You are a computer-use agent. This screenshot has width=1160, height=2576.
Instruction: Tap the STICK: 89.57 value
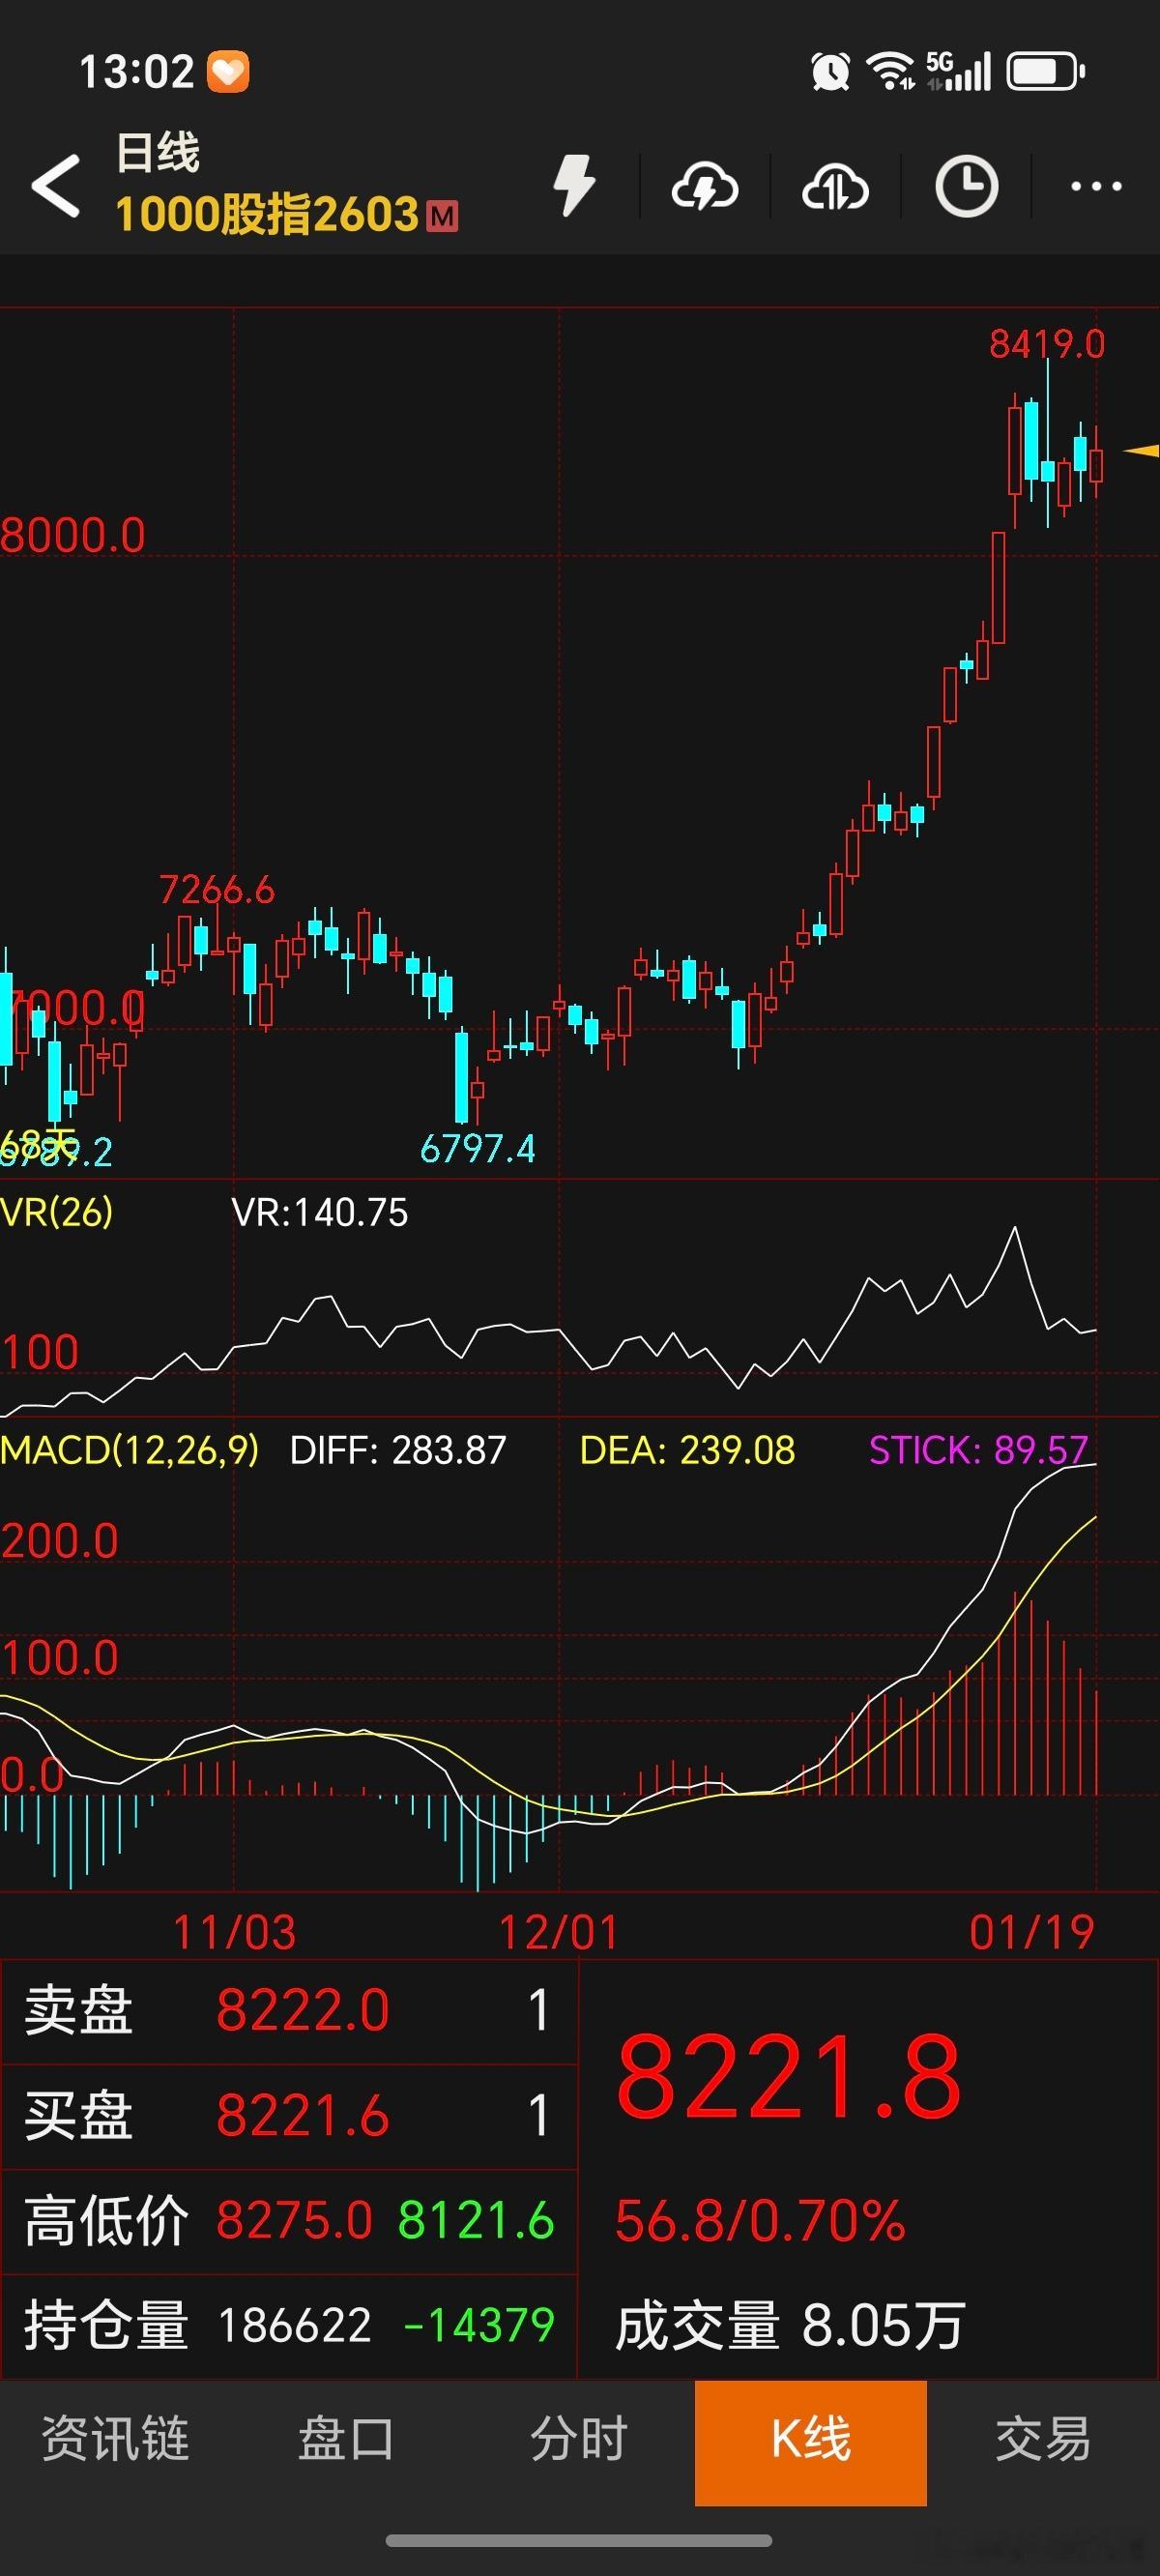(x=978, y=1450)
